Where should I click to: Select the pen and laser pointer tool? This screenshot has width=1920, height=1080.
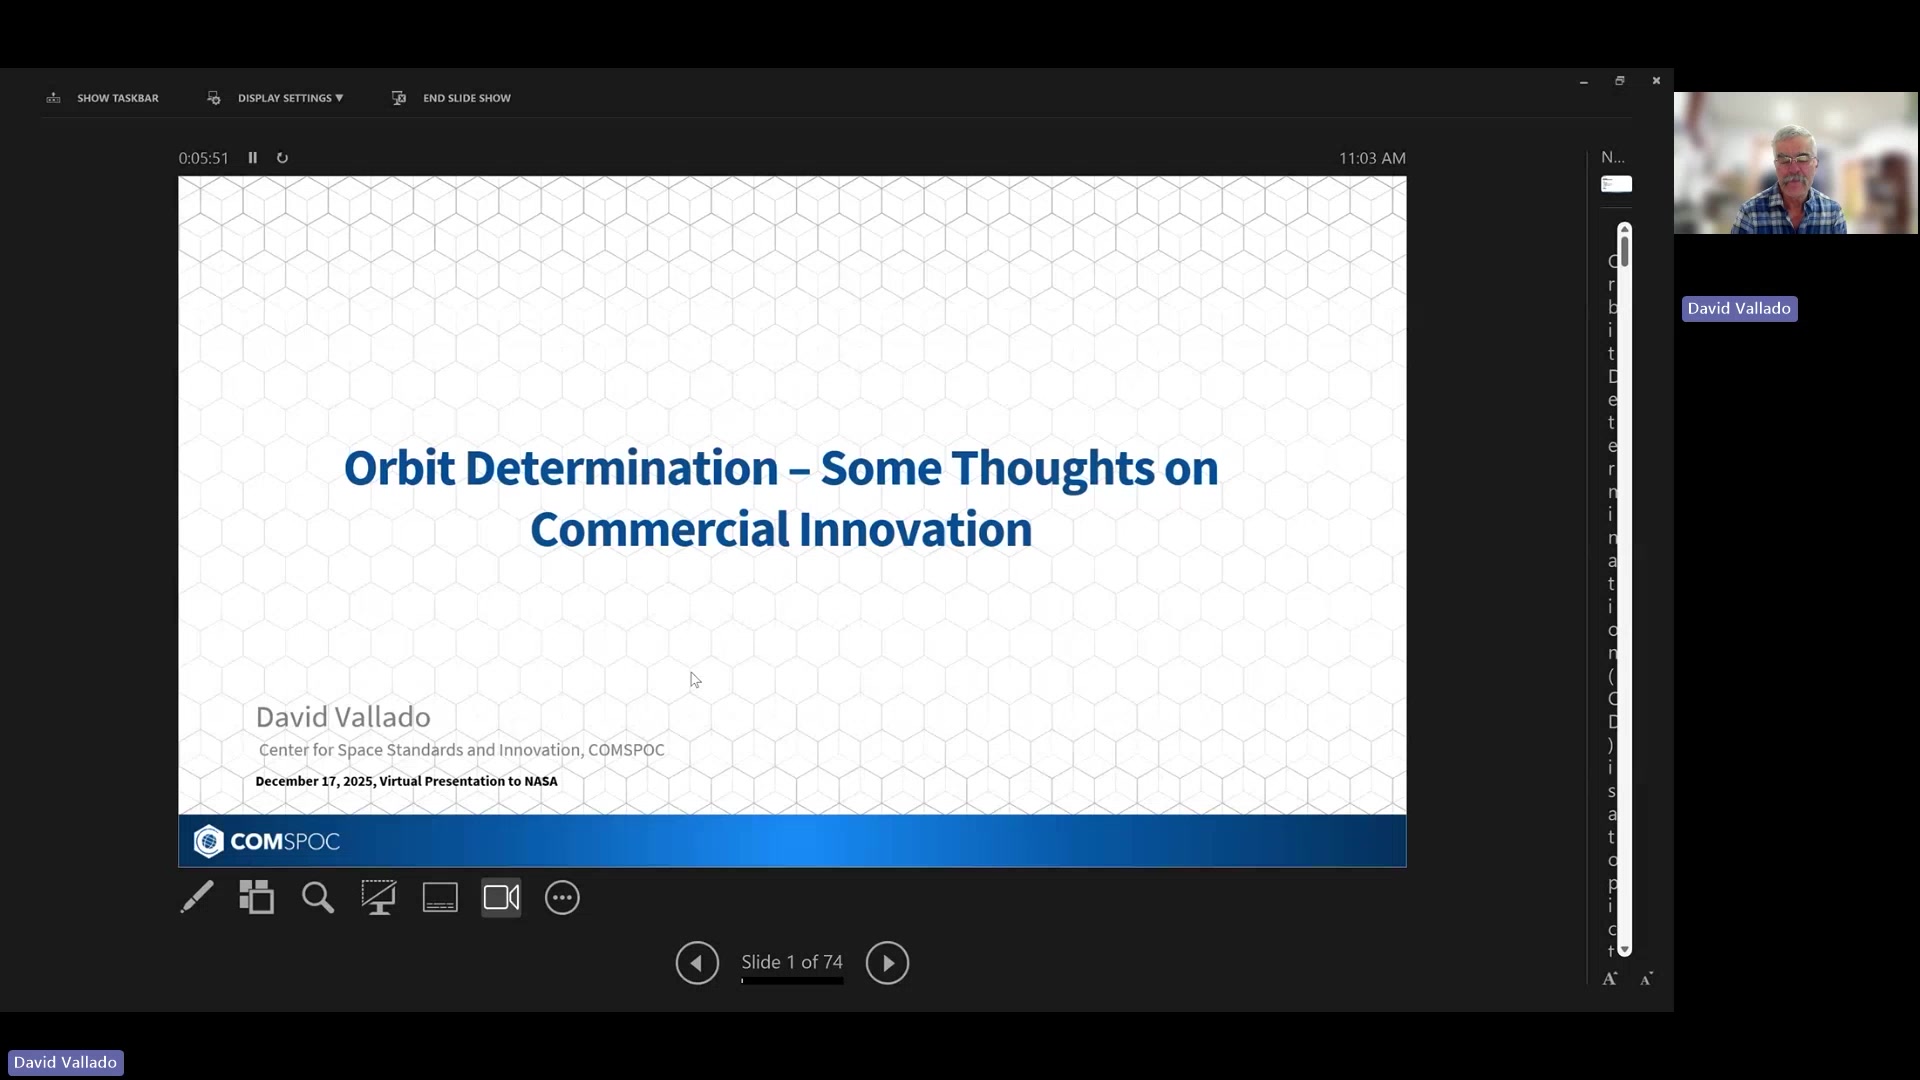pos(197,897)
